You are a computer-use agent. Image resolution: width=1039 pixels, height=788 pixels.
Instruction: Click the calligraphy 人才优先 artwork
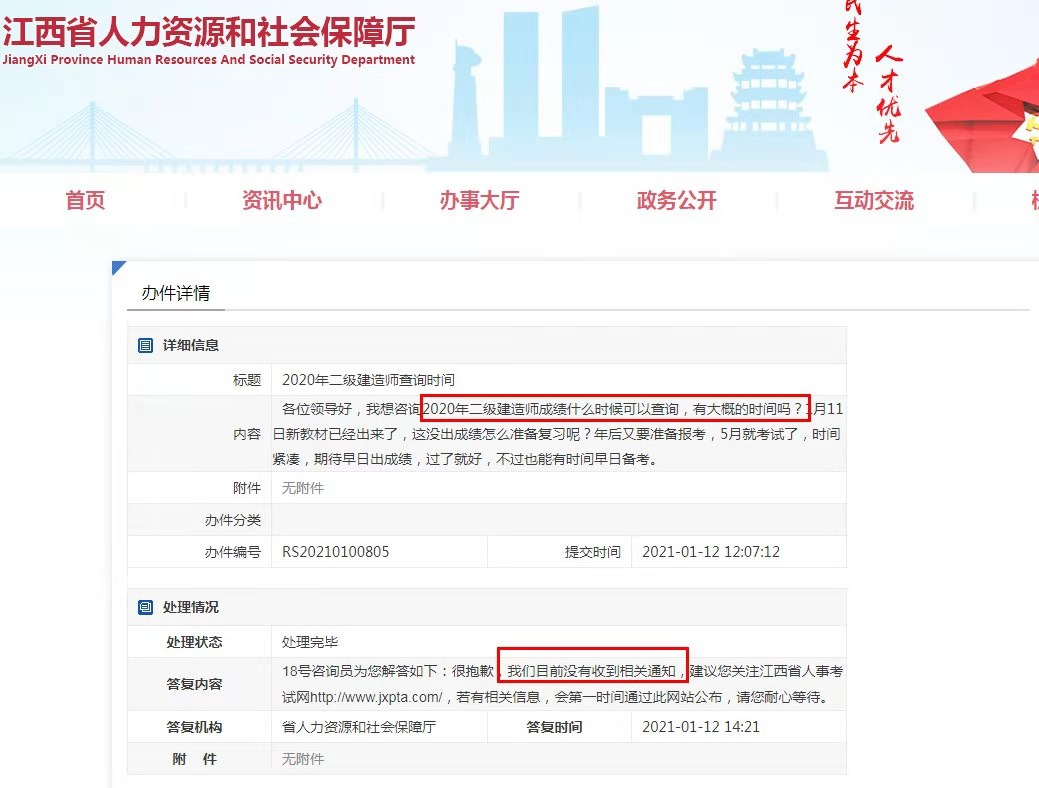[888, 95]
